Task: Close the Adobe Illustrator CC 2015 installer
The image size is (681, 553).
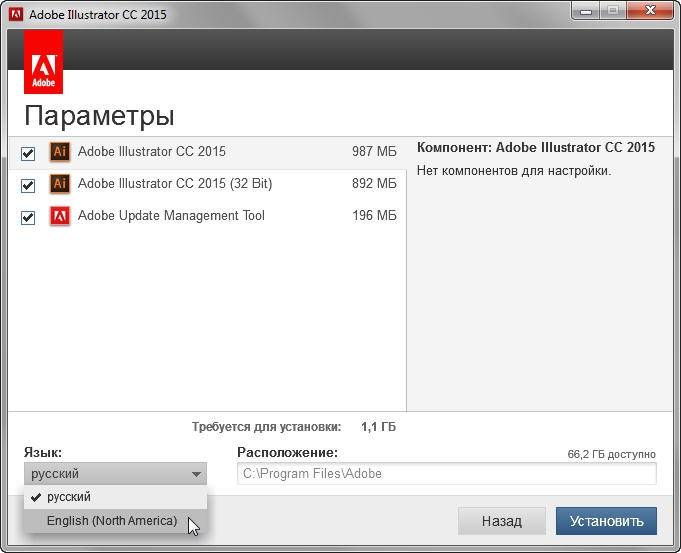Action: pyautogui.click(x=650, y=10)
